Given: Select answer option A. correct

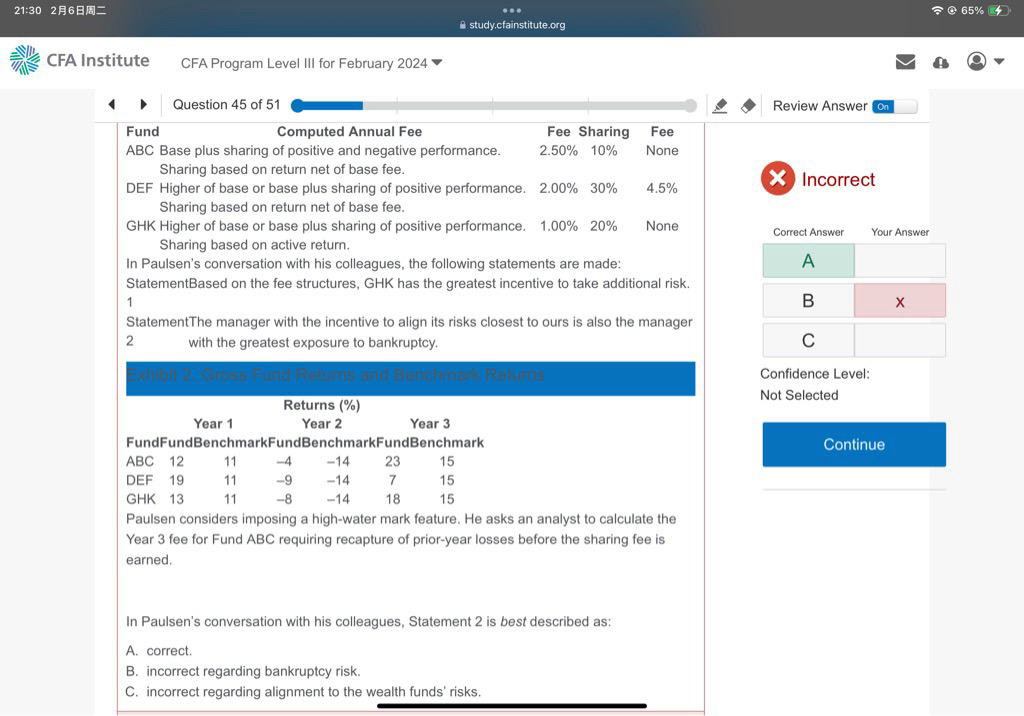Looking at the screenshot, I should (x=168, y=651).
